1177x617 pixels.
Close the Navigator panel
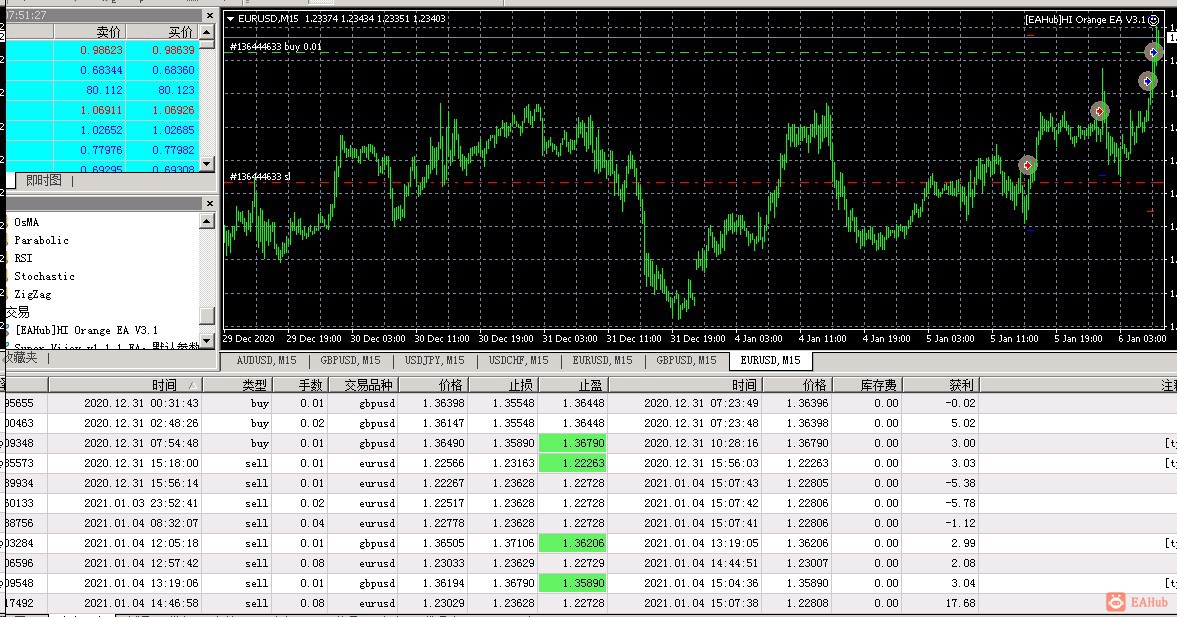pyautogui.click(x=209, y=203)
